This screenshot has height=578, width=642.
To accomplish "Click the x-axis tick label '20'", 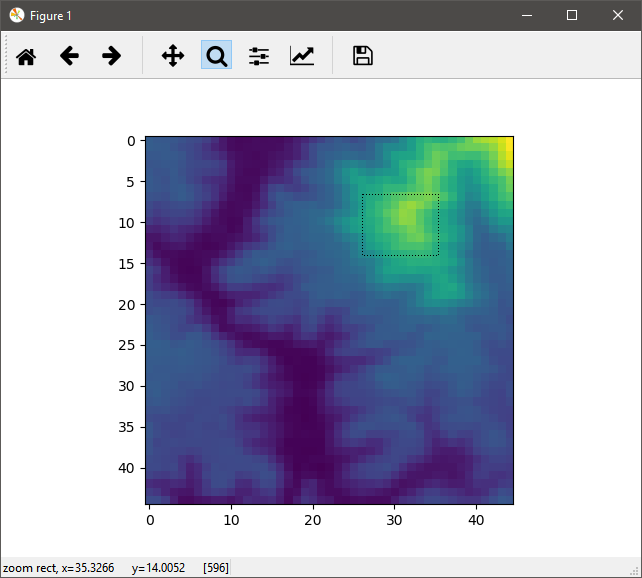I will (x=313, y=520).
